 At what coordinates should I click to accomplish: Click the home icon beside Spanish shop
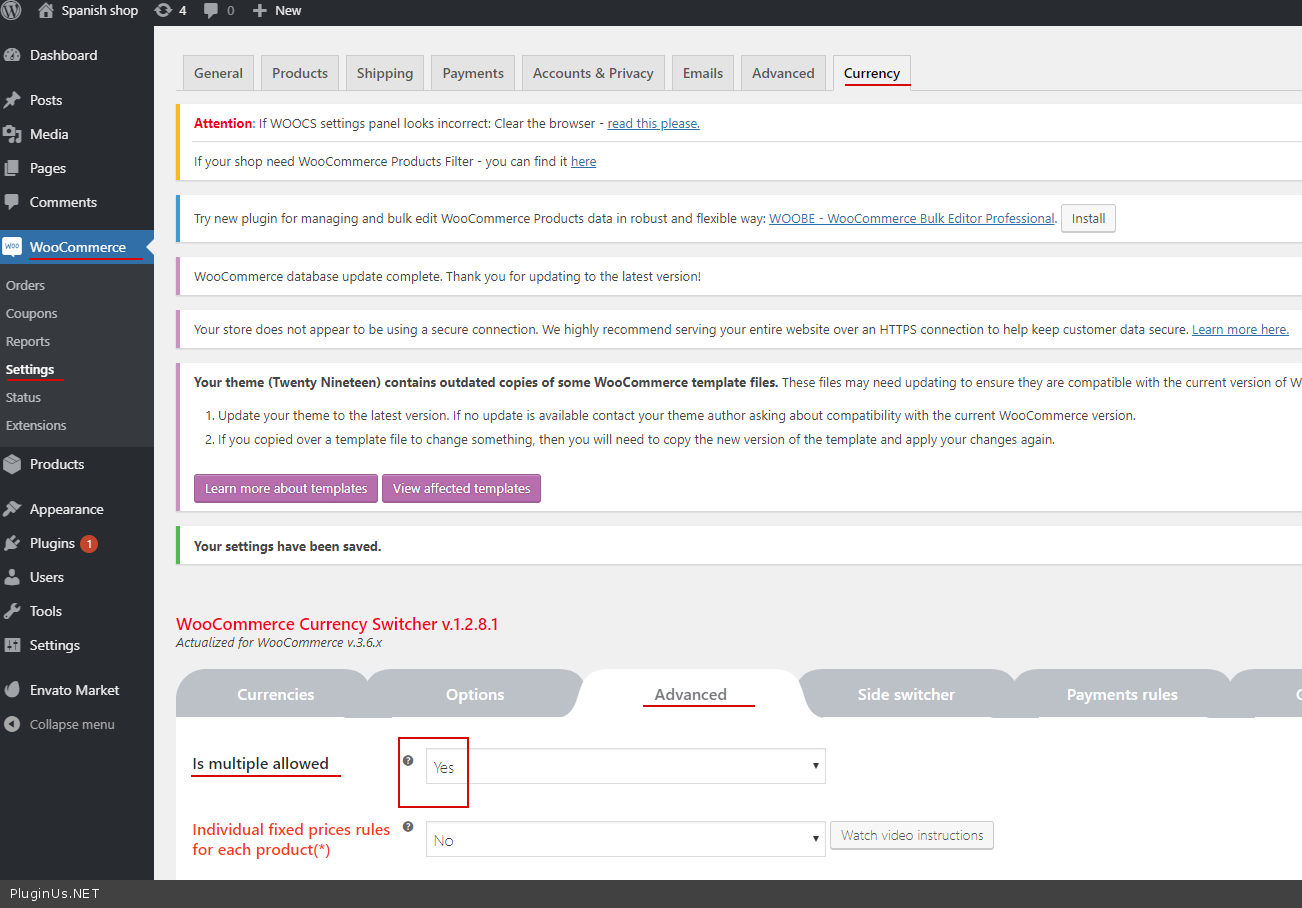[45, 10]
